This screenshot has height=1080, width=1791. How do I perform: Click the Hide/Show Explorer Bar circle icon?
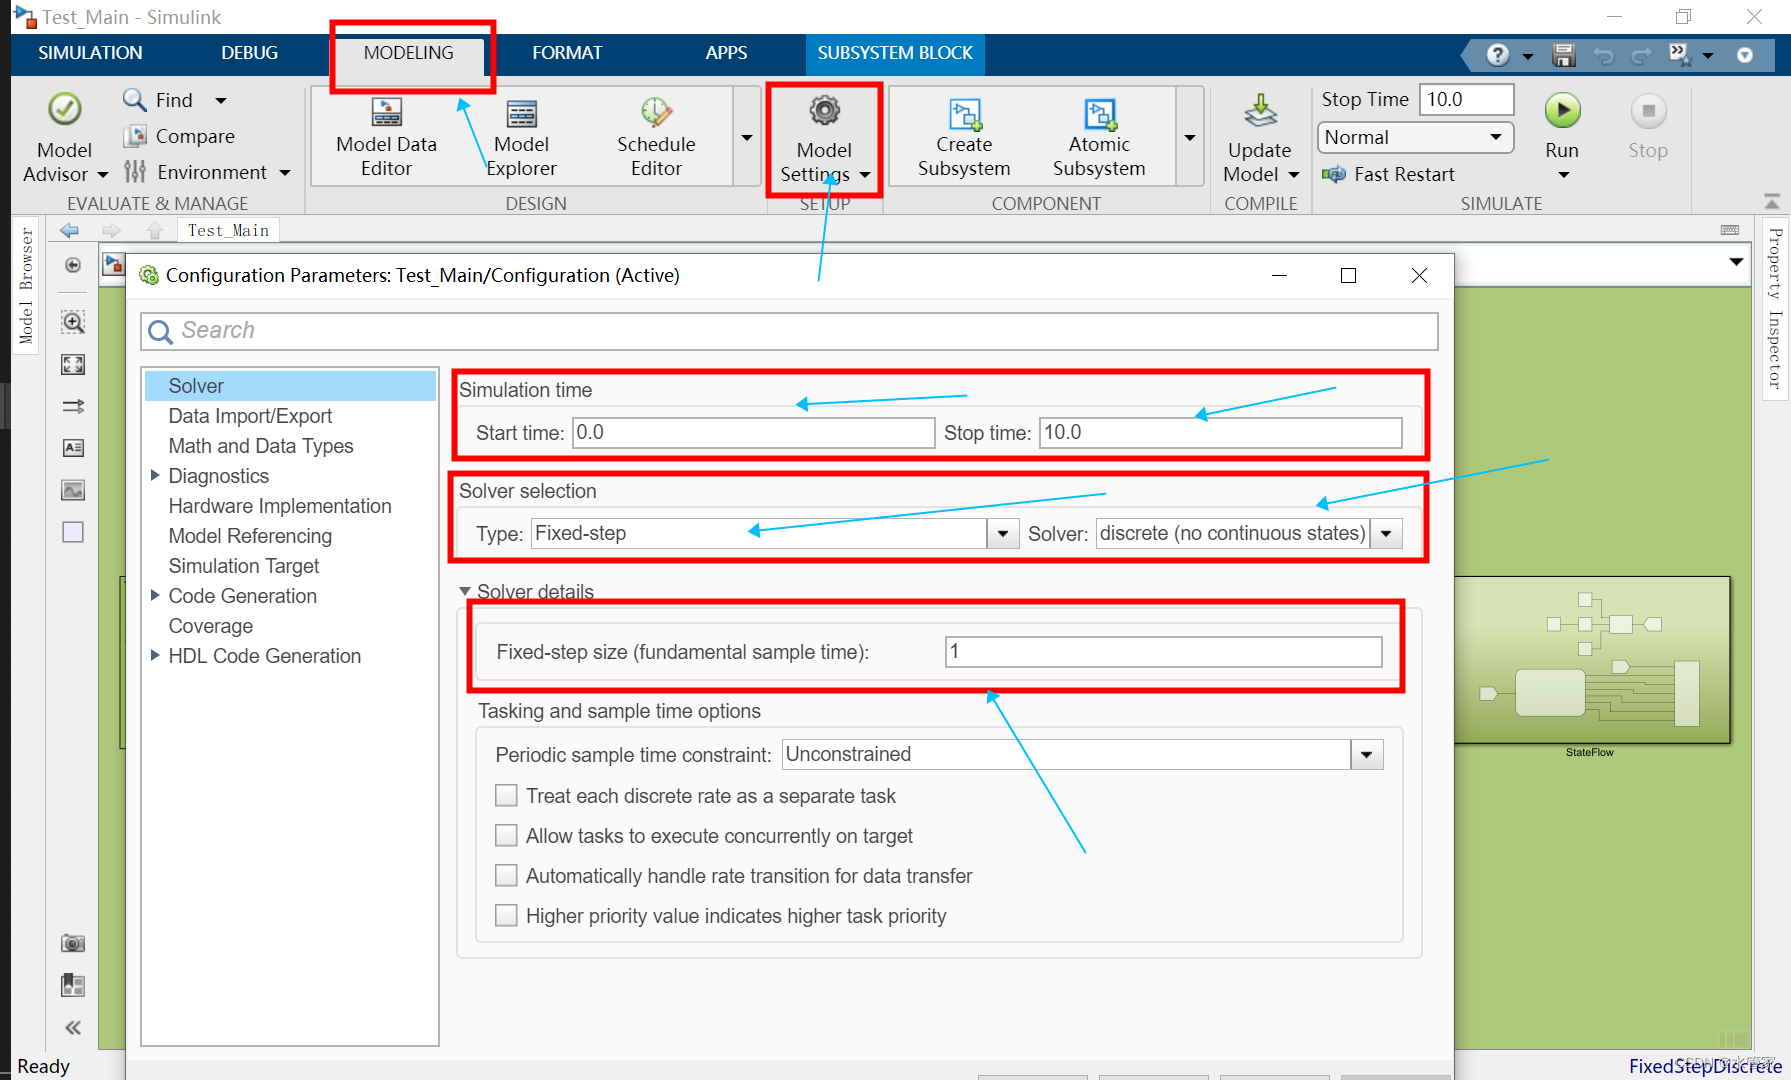[73, 265]
